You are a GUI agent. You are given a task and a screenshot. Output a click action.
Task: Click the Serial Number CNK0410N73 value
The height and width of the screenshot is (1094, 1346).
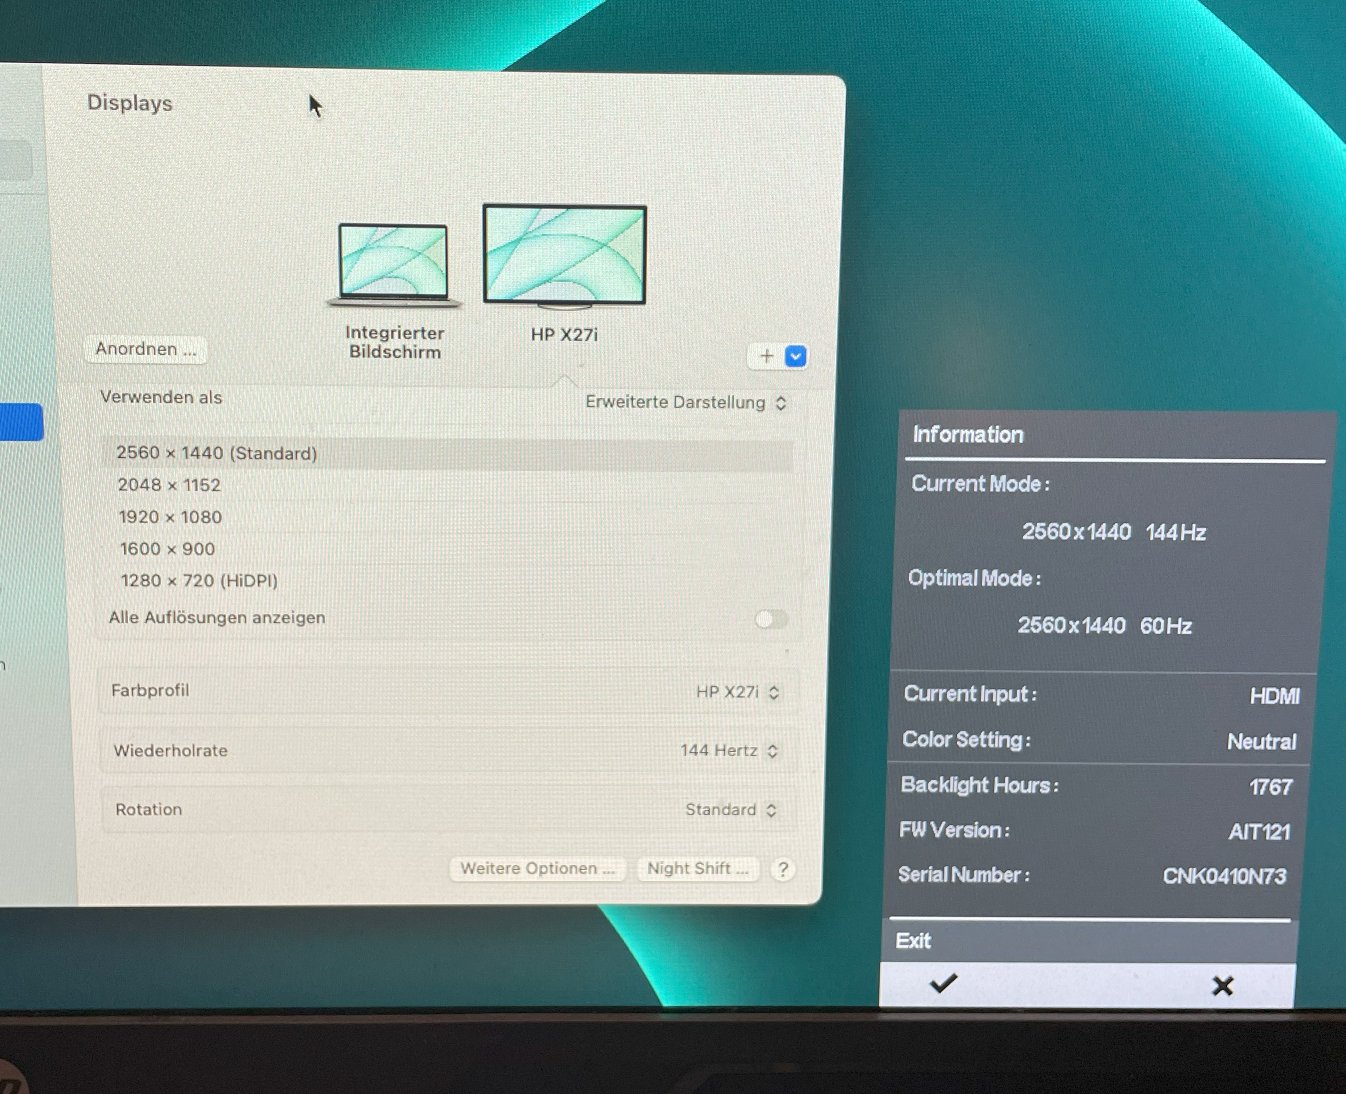(x=1225, y=876)
